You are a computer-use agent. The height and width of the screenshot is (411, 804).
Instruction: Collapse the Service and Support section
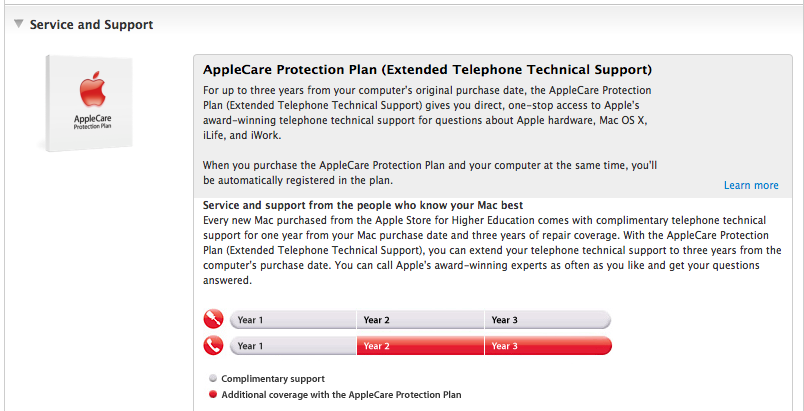point(18,24)
